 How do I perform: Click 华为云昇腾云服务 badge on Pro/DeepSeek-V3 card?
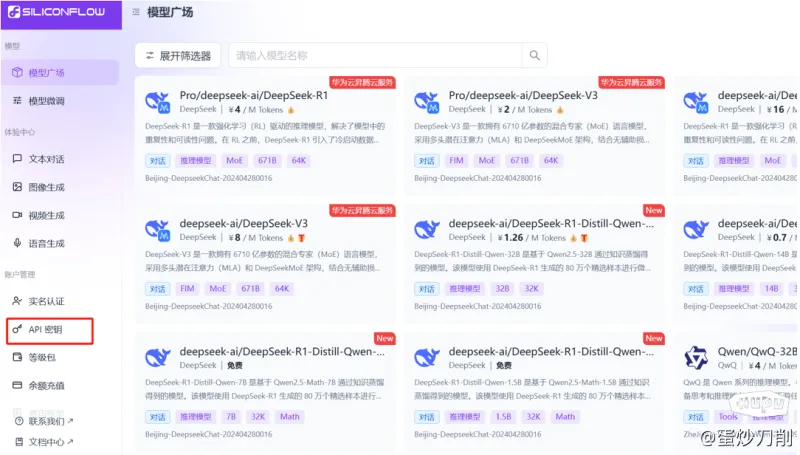point(632,82)
